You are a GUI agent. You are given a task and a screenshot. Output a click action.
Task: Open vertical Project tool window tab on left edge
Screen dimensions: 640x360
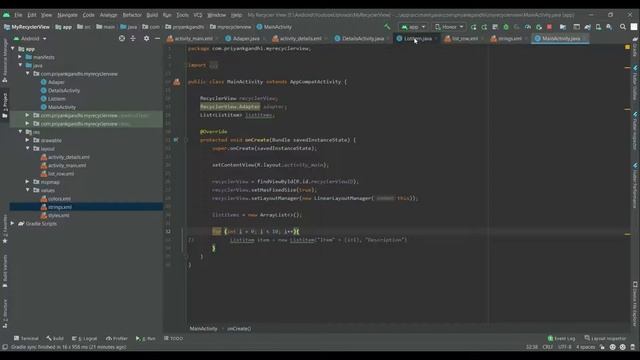click(5, 105)
